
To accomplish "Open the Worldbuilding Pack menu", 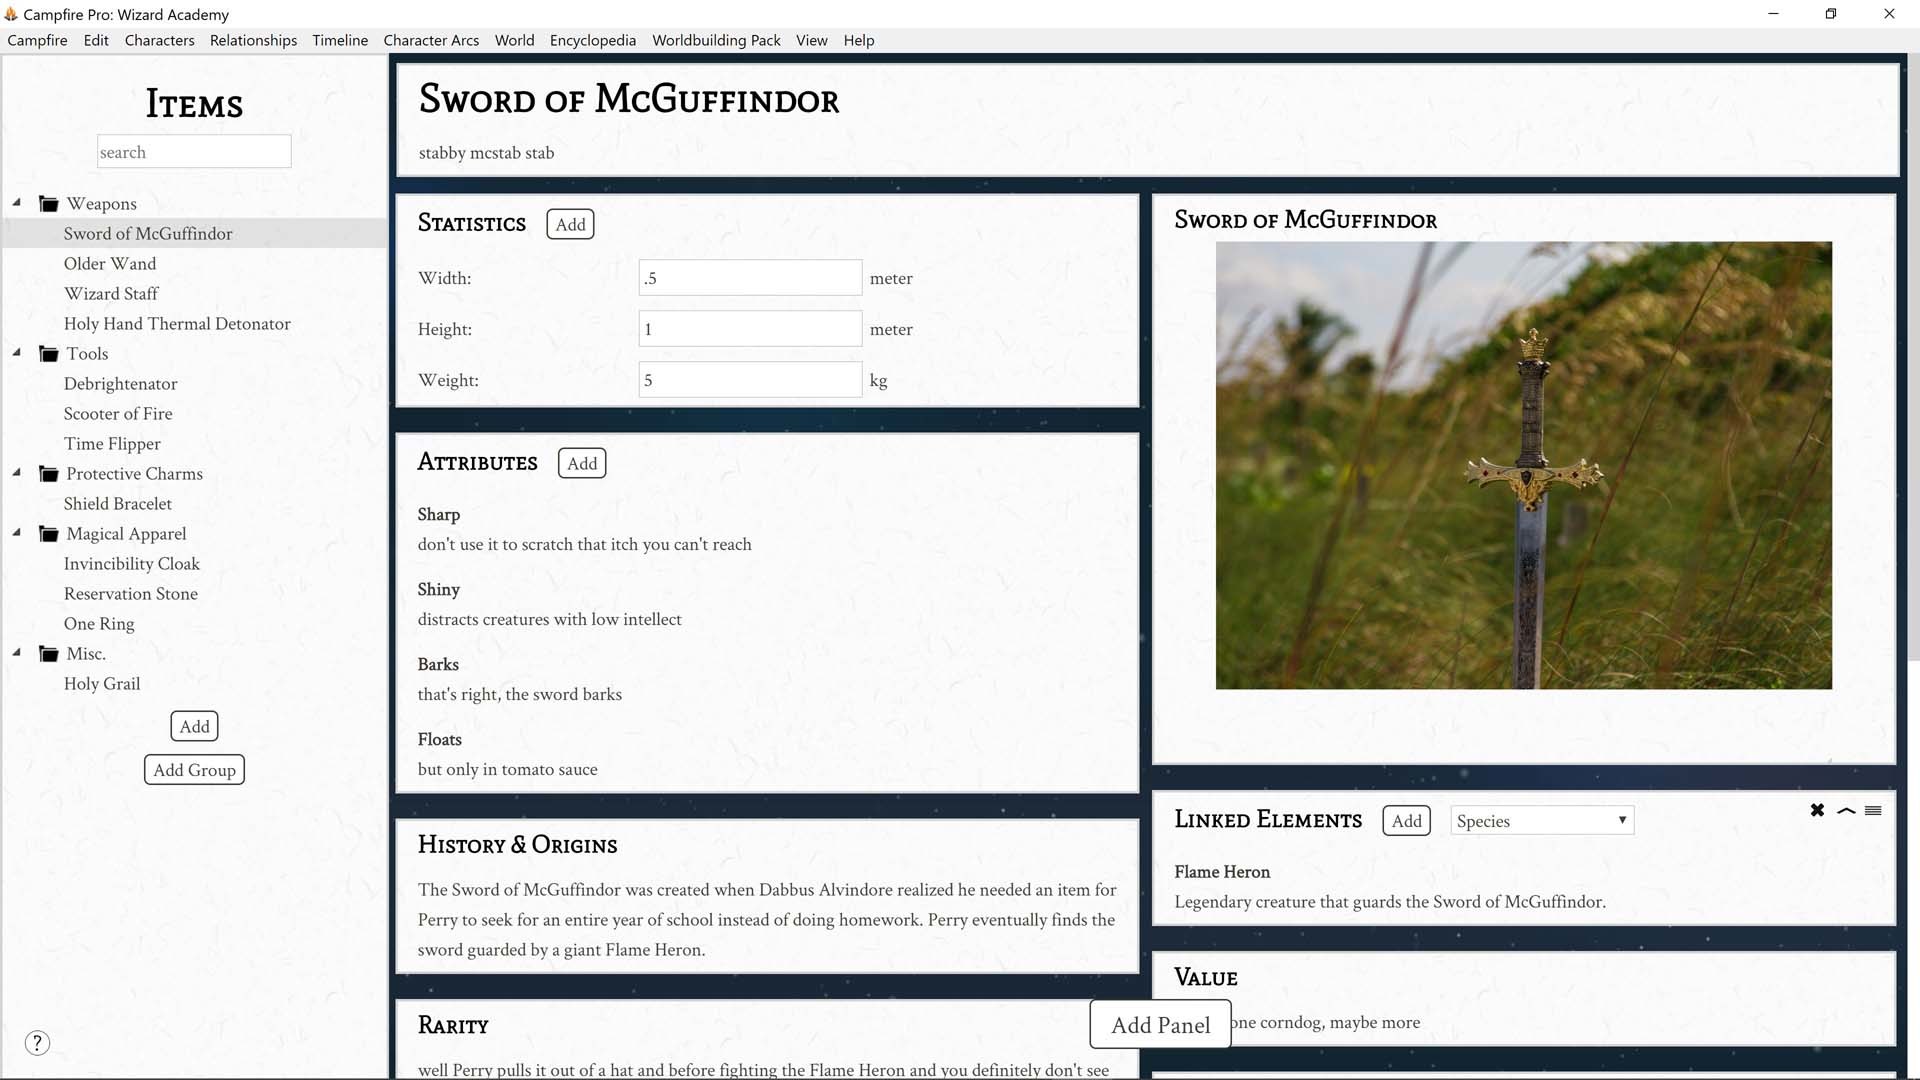I will tap(716, 40).
